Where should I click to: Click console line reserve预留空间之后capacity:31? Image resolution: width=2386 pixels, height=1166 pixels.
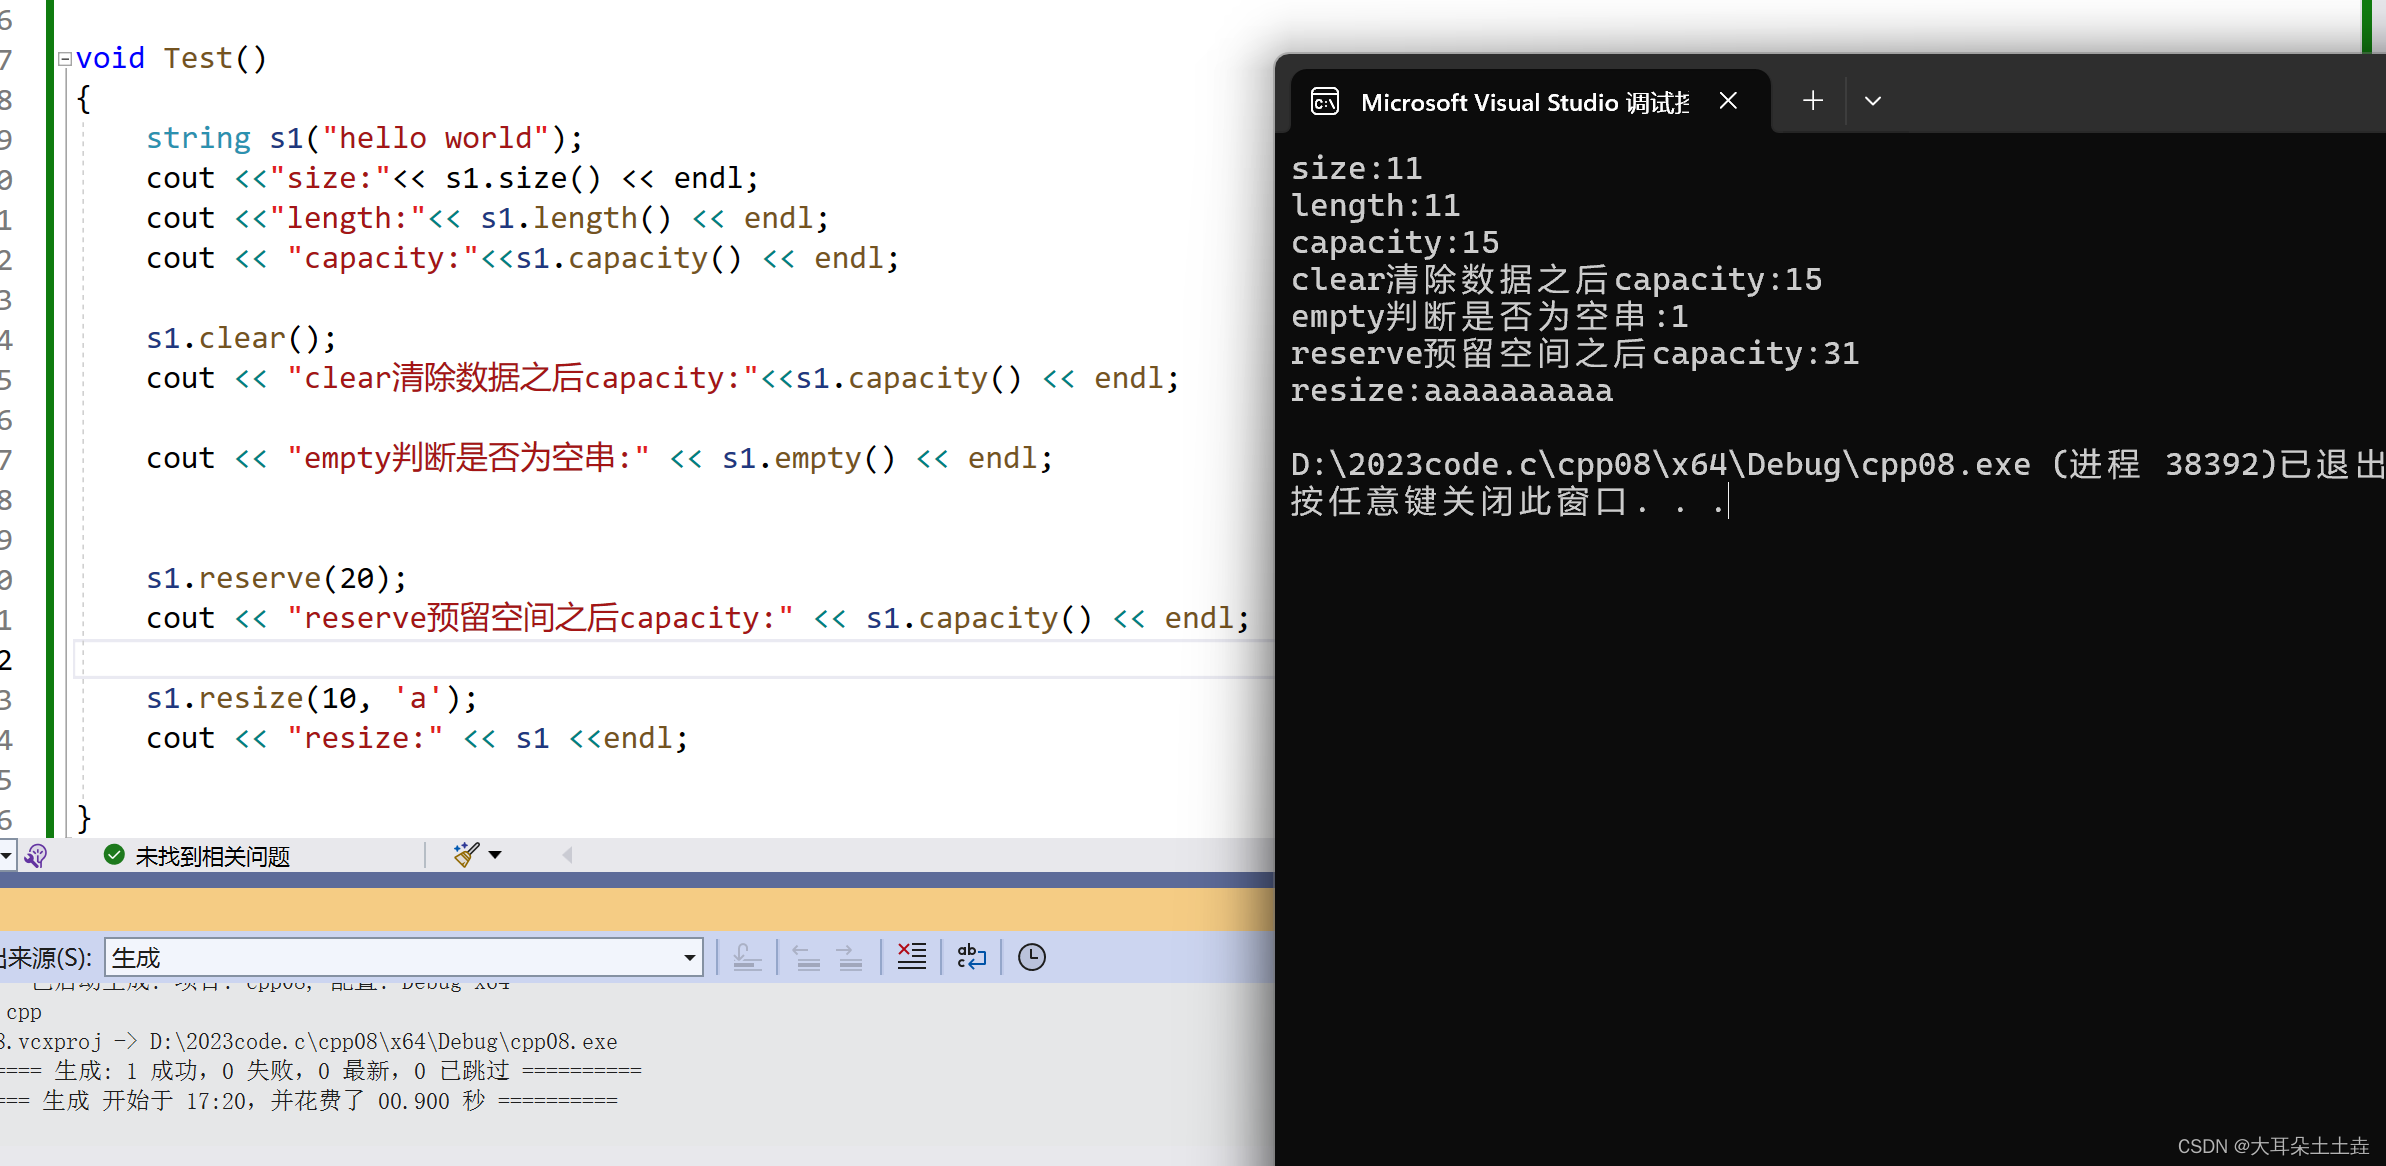click(1575, 353)
